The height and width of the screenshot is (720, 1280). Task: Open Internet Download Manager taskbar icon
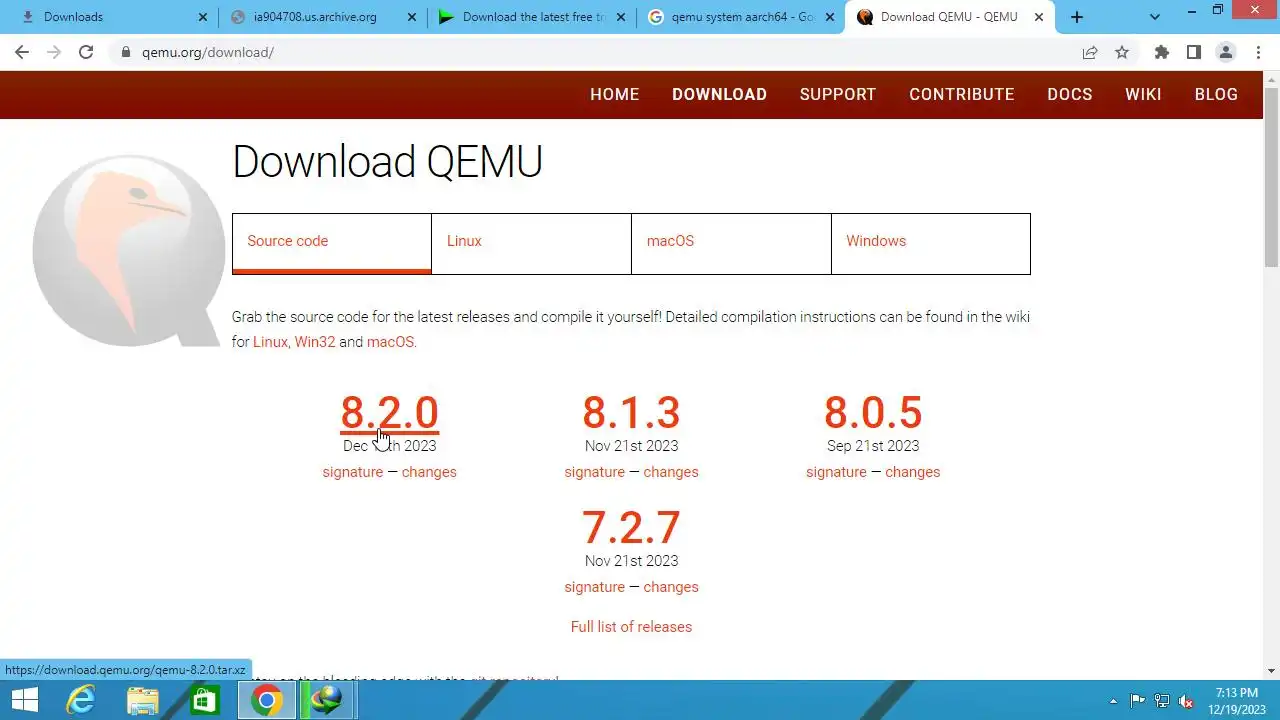click(x=327, y=700)
